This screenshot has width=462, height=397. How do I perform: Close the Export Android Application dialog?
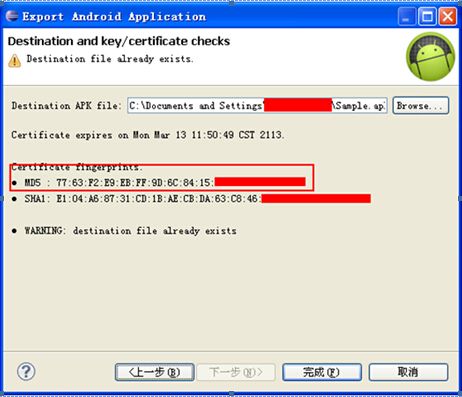pyautogui.click(x=447, y=16)
